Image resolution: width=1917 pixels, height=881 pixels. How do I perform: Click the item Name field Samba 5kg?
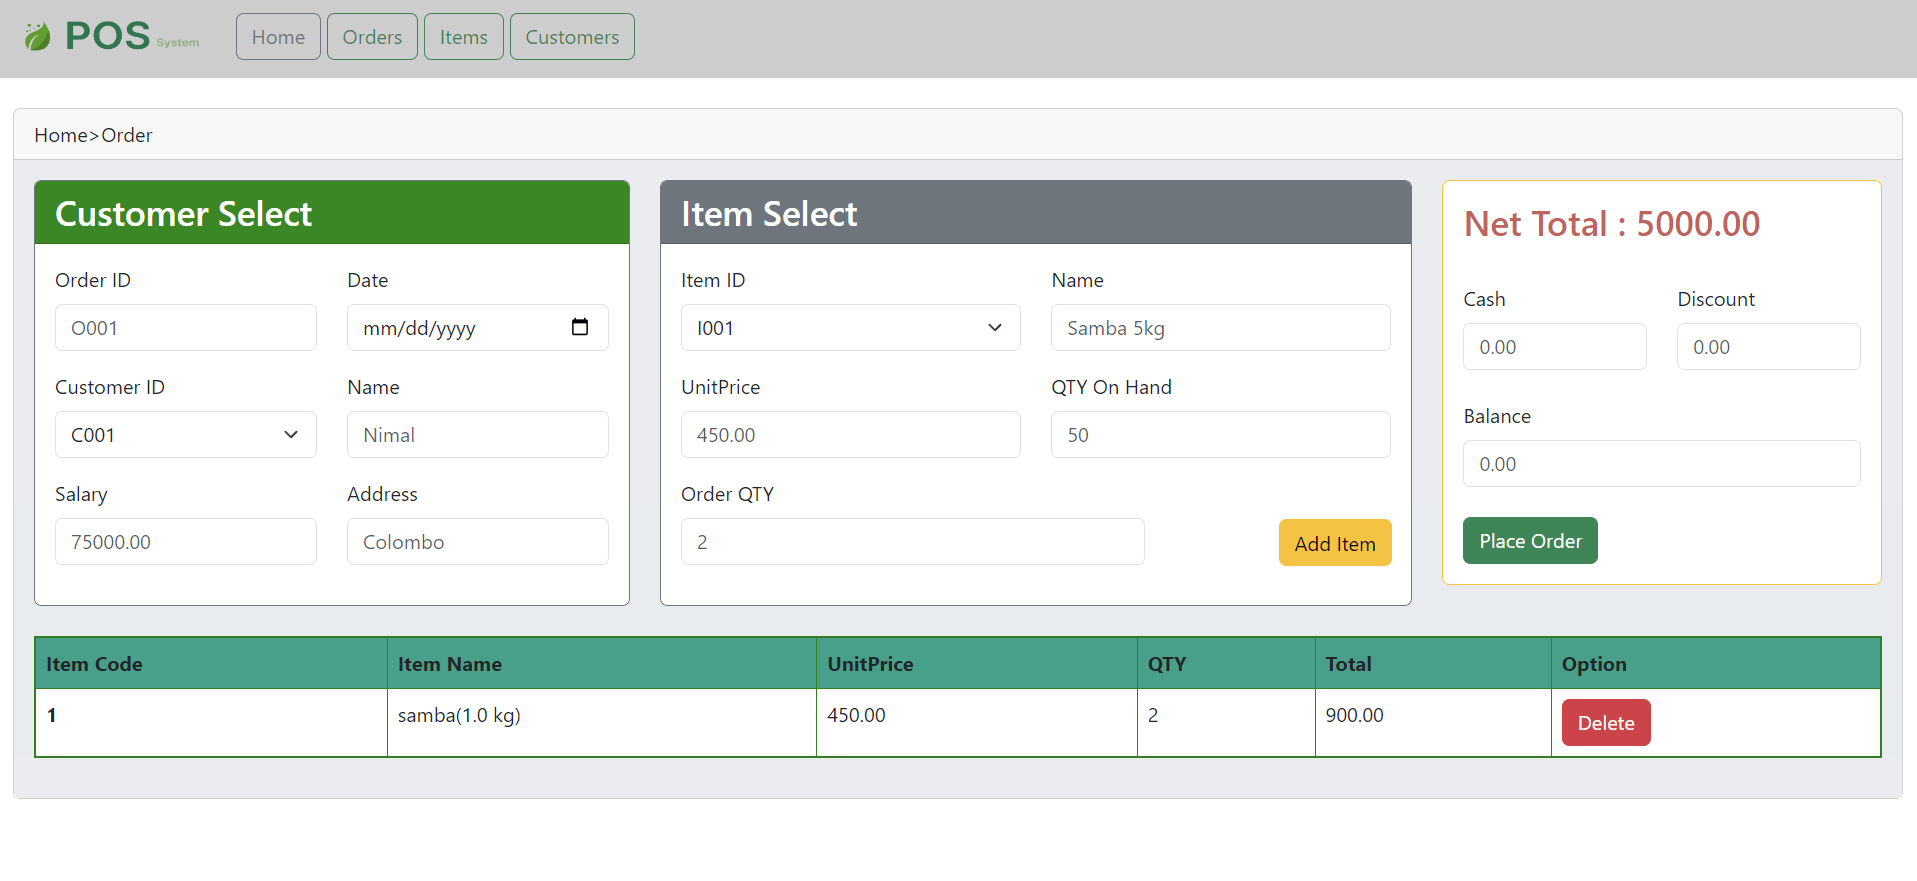click(x=1221, y=328)
